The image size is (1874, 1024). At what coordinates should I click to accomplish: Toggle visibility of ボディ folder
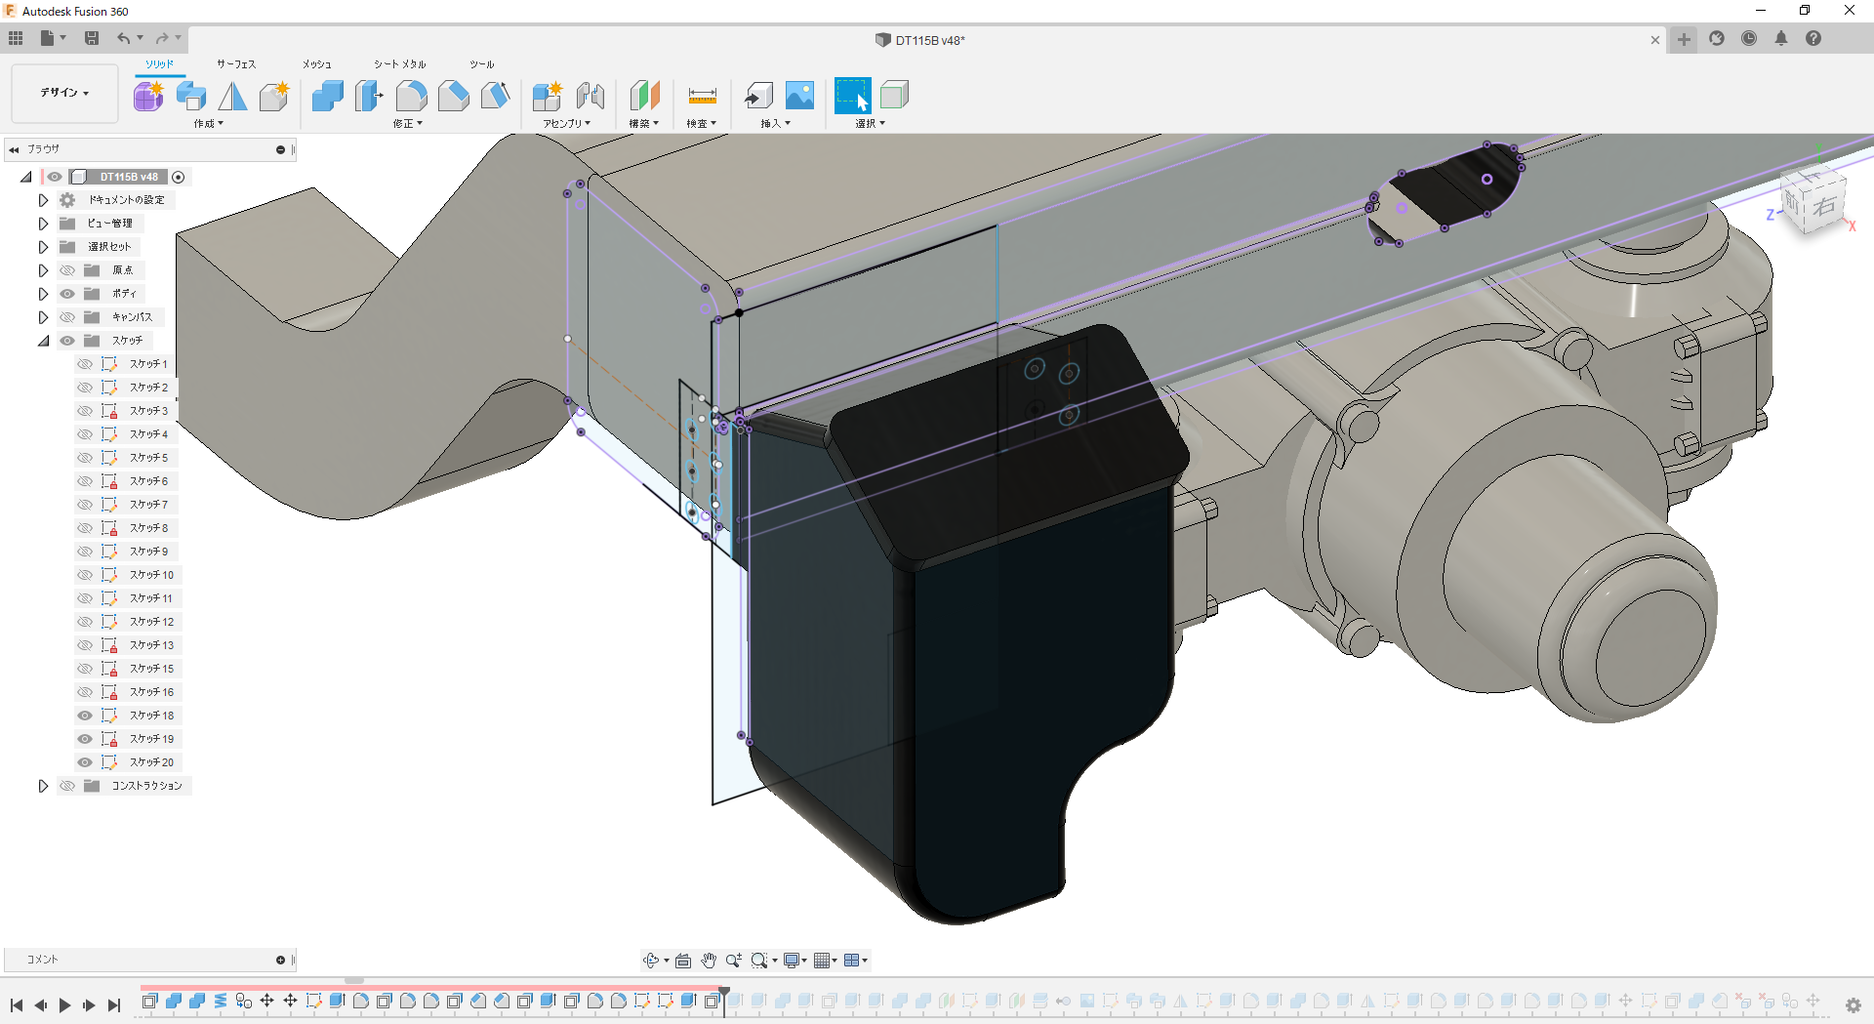click(x=67, y=294)
